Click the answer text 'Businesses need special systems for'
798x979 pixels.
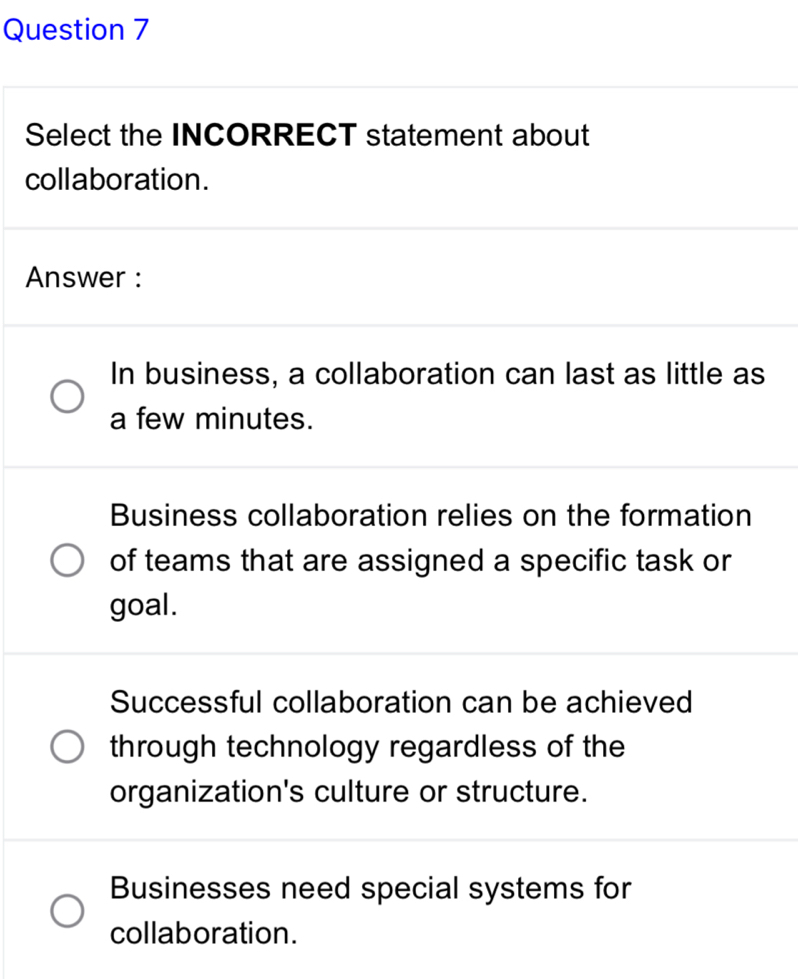click(x=371, y=887)
